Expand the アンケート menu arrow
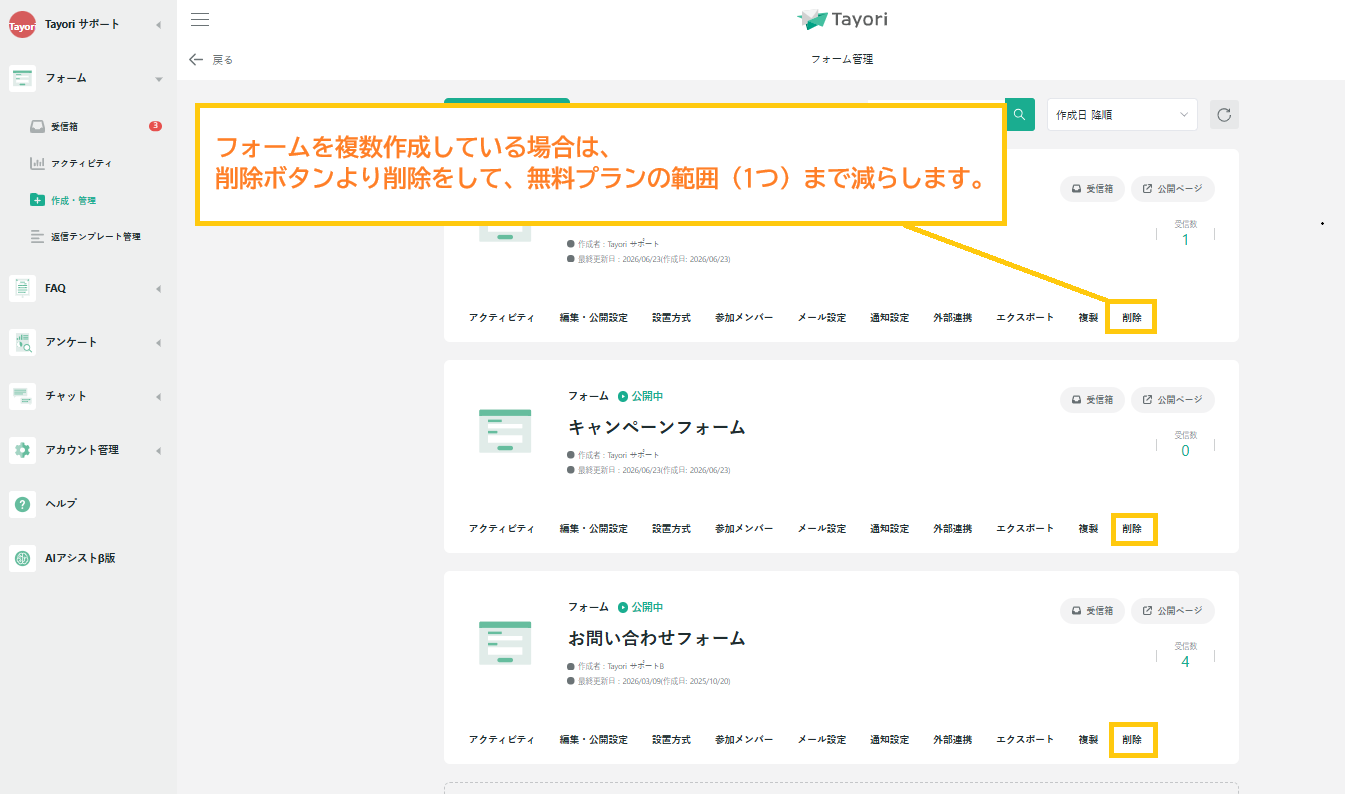 (x=159, y=343)
